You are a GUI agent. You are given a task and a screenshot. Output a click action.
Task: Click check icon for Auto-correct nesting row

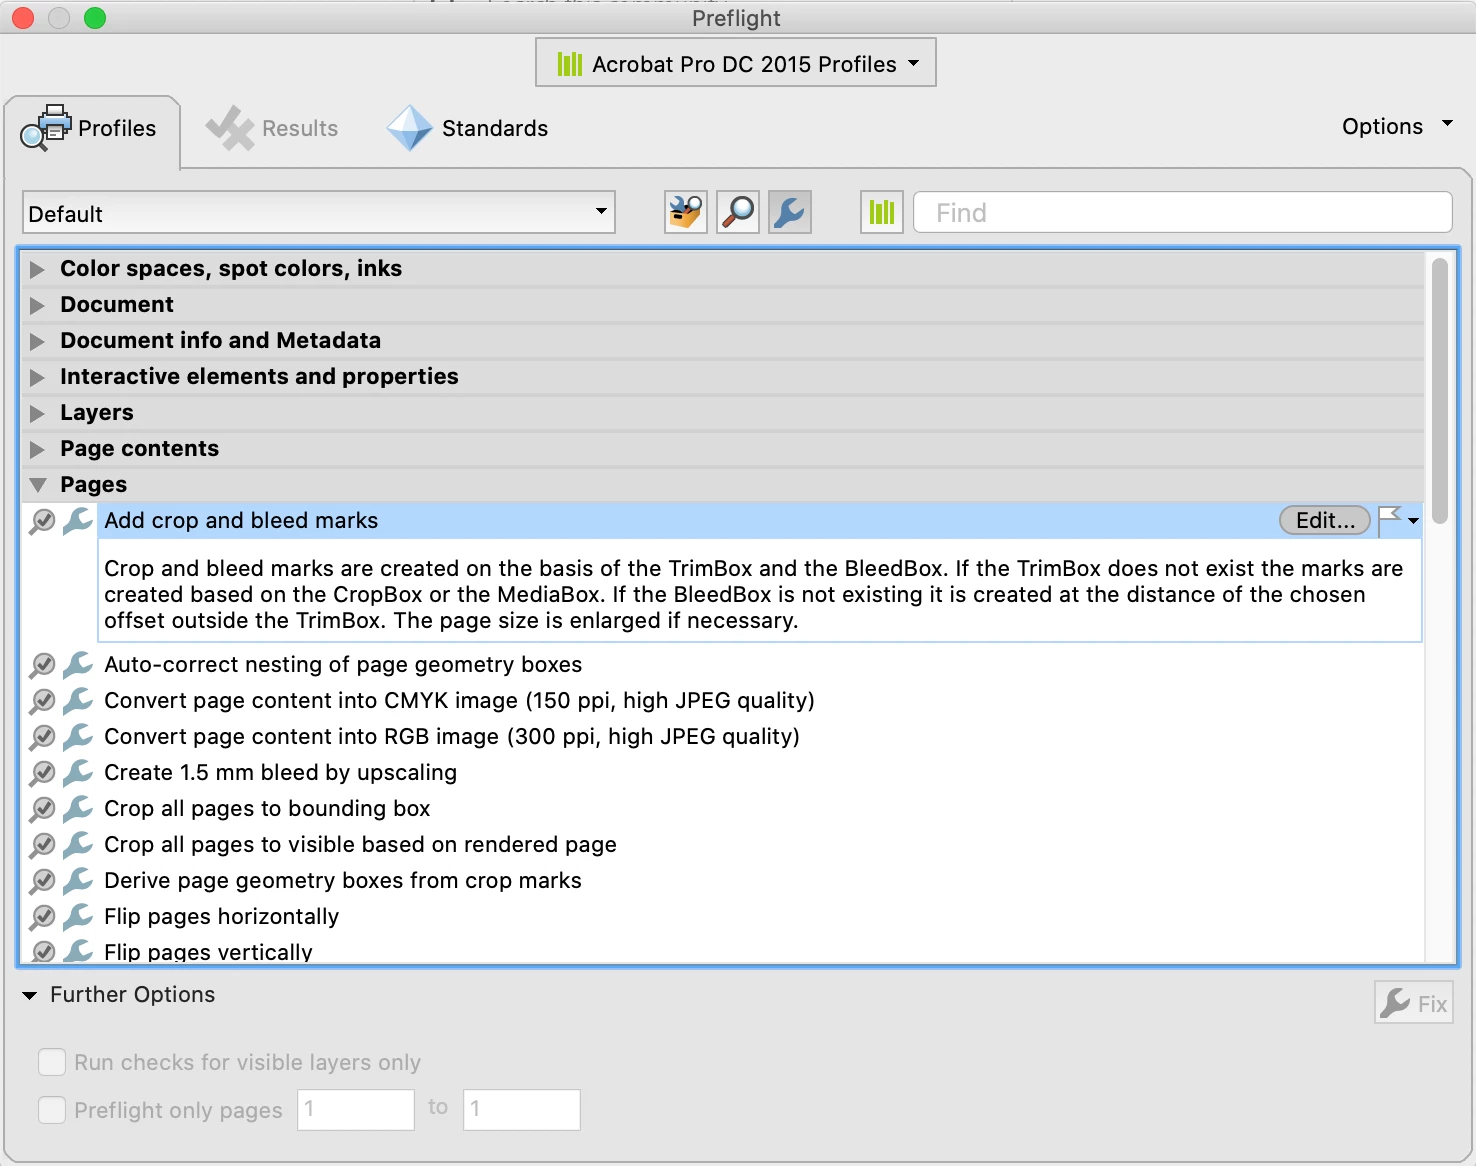tap(42, 665)
